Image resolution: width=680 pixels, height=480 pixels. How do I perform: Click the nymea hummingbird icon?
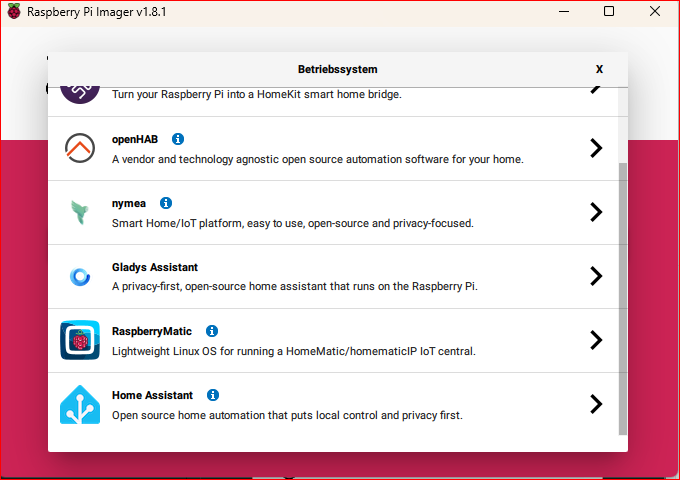pos(80,212)
